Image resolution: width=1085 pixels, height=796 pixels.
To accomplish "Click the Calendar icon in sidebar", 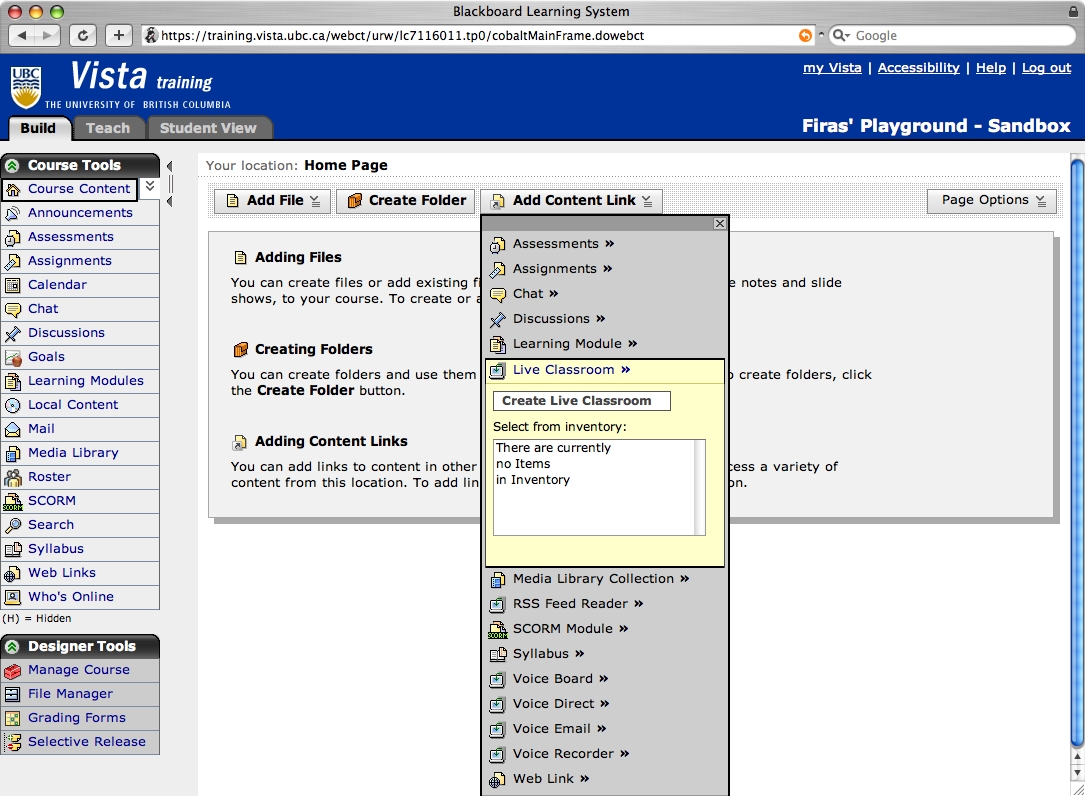I will coord(12,285).
